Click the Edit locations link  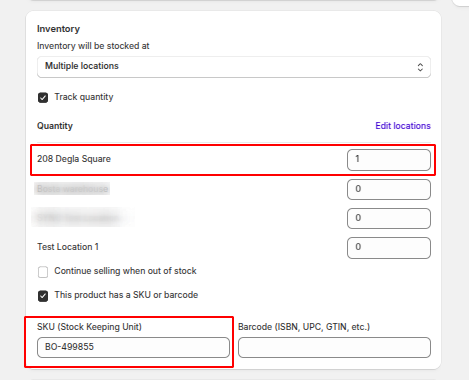pos(403,126)
